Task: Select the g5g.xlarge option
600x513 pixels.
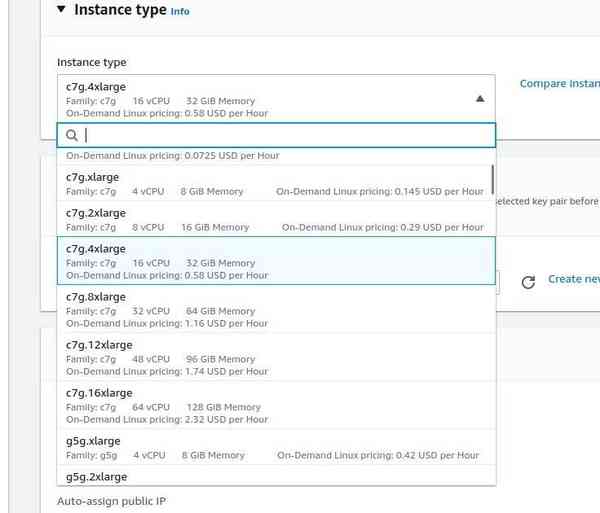Action: click(x=276, y=447)
